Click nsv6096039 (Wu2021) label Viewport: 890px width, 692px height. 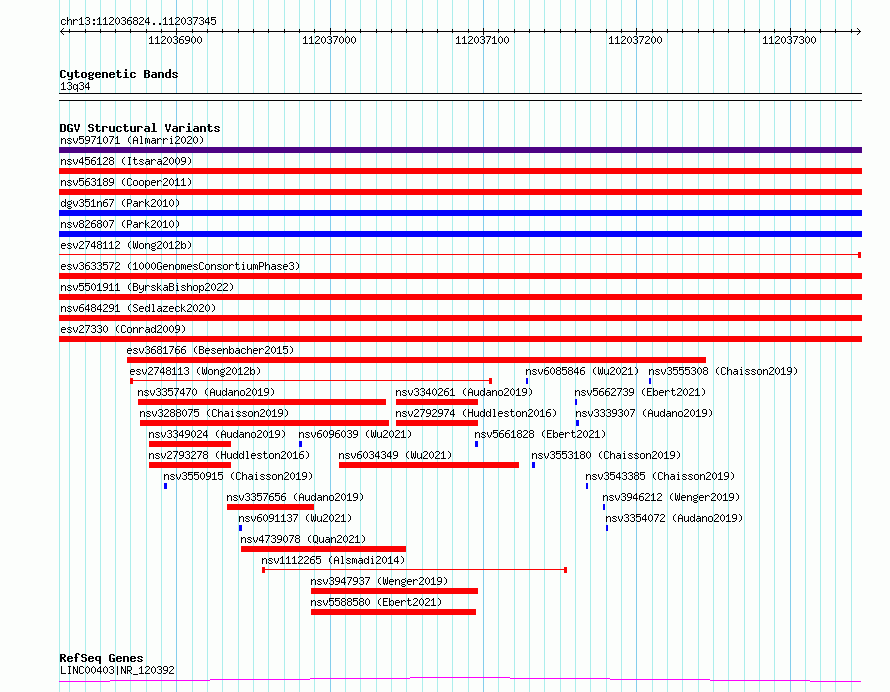point(355,434)
